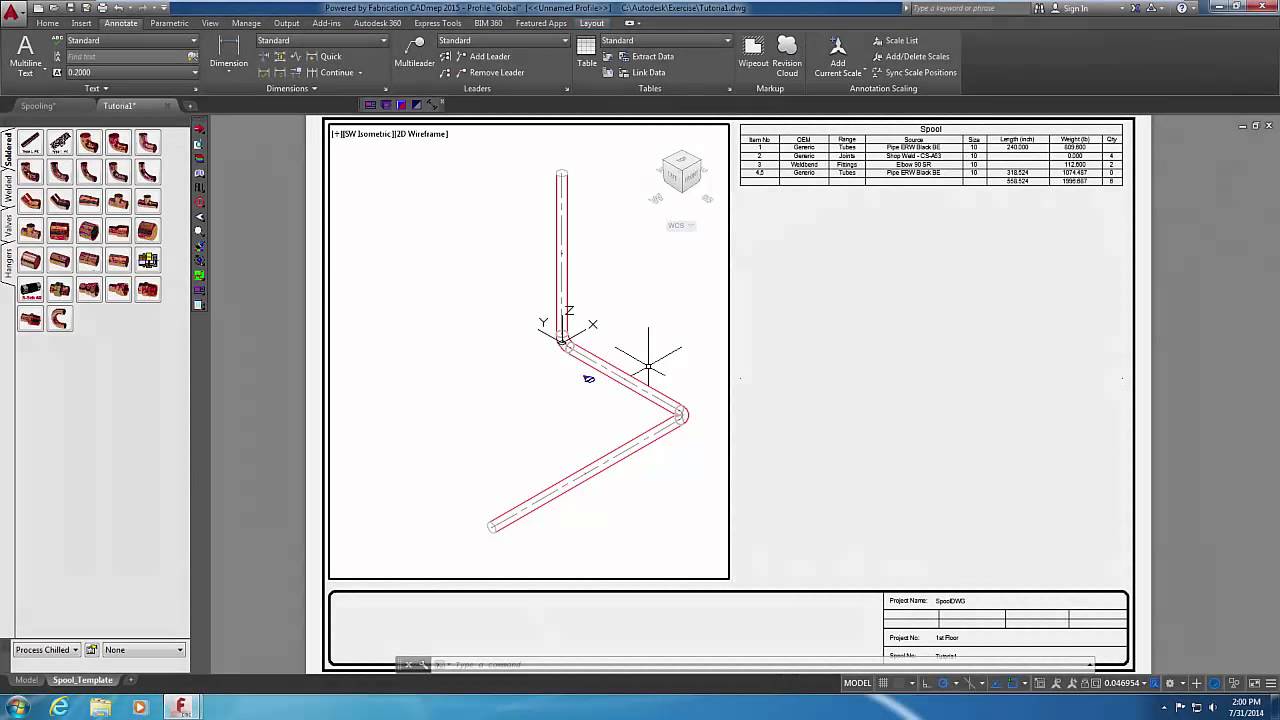
Task: Open the None selection dropdown
Action: click(x=140, y=650)
